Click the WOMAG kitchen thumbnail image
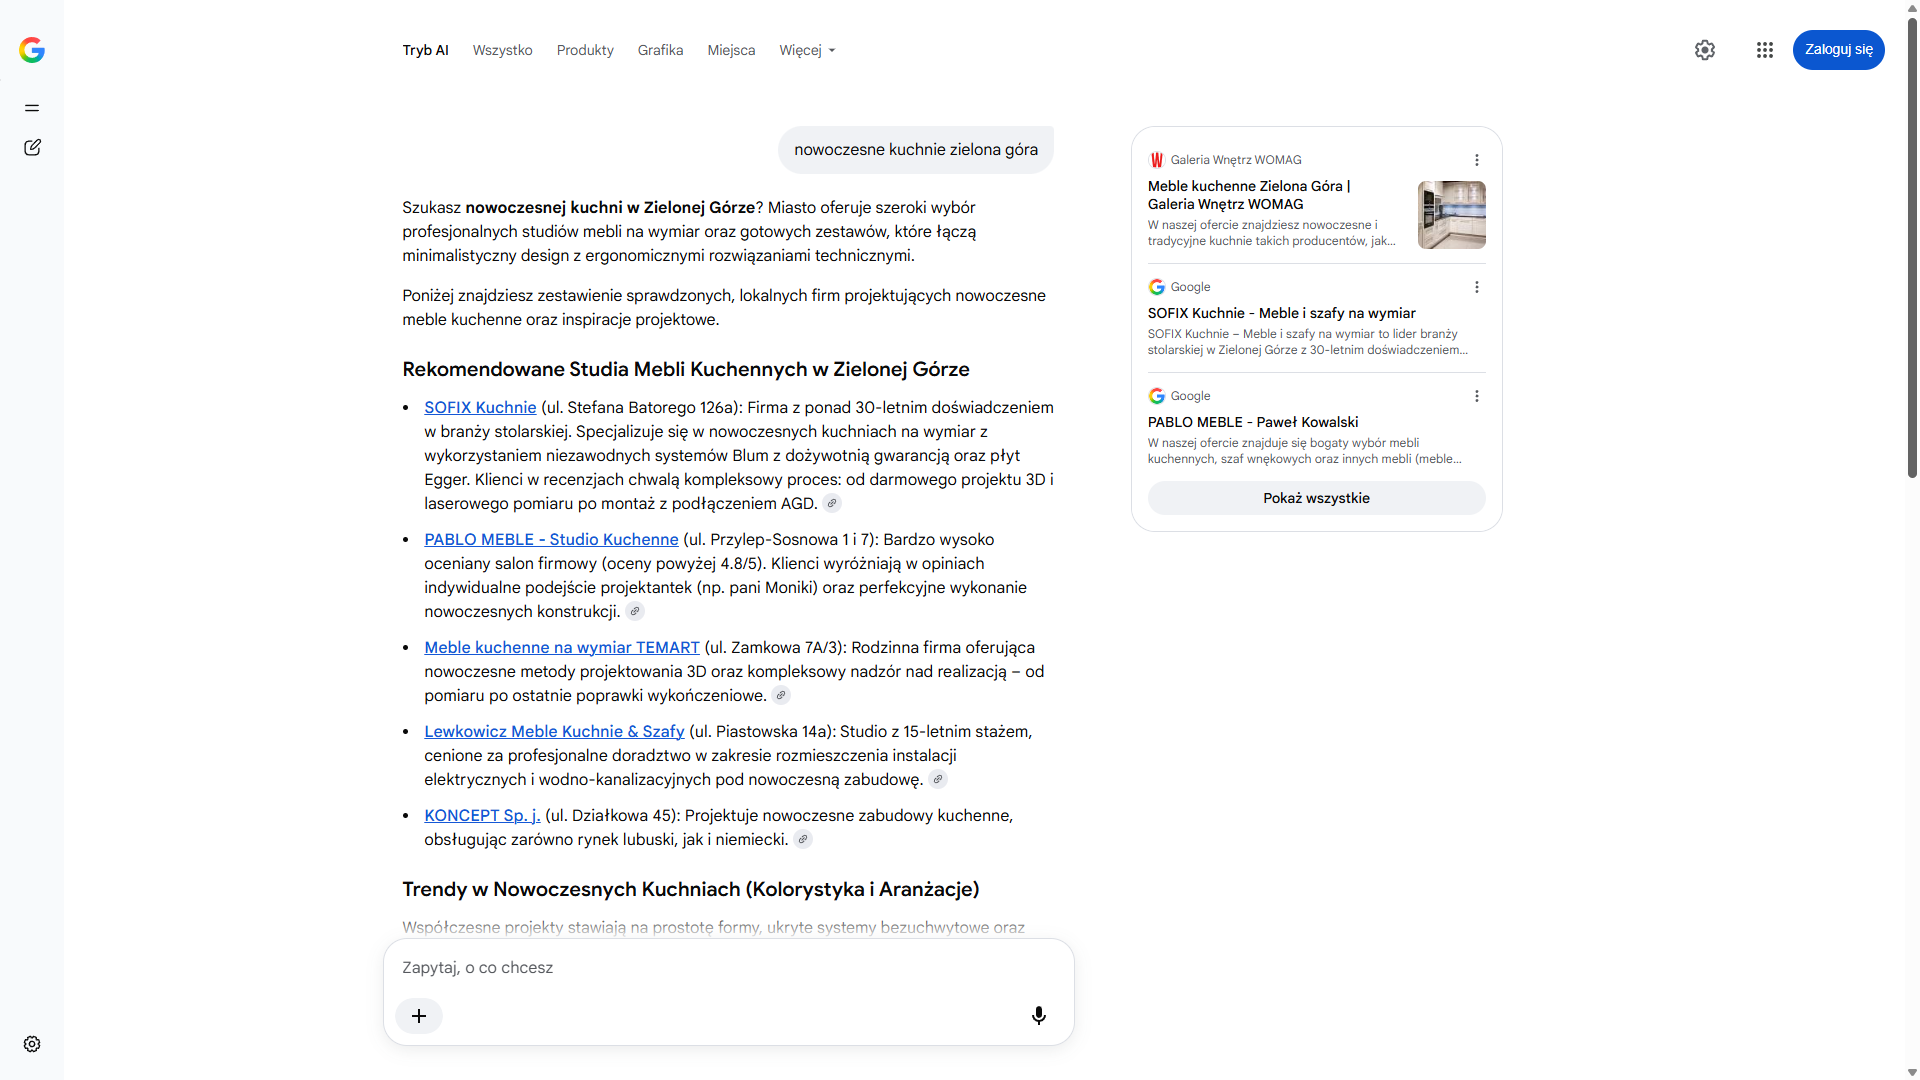The width and height of the screenshot is (1920, 1080). [x=1452, y=215]
